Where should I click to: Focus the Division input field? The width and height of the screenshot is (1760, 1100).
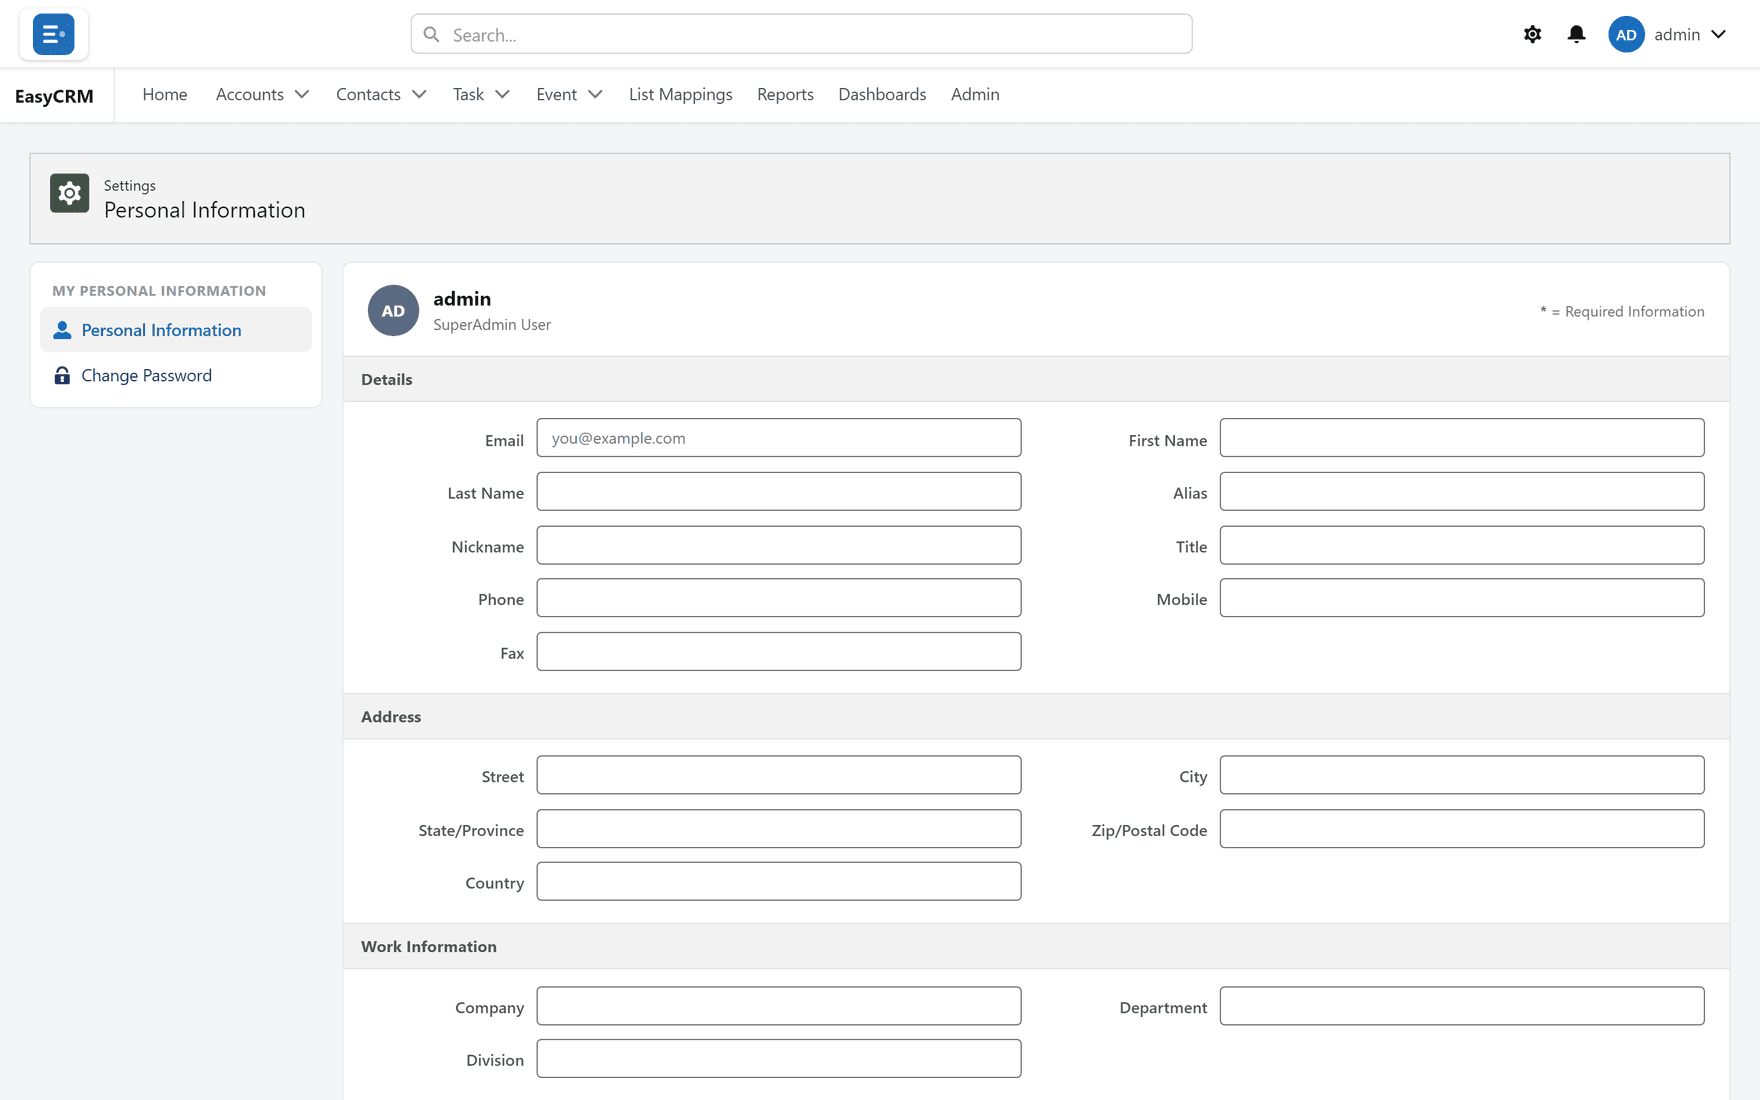(779, 1058)
